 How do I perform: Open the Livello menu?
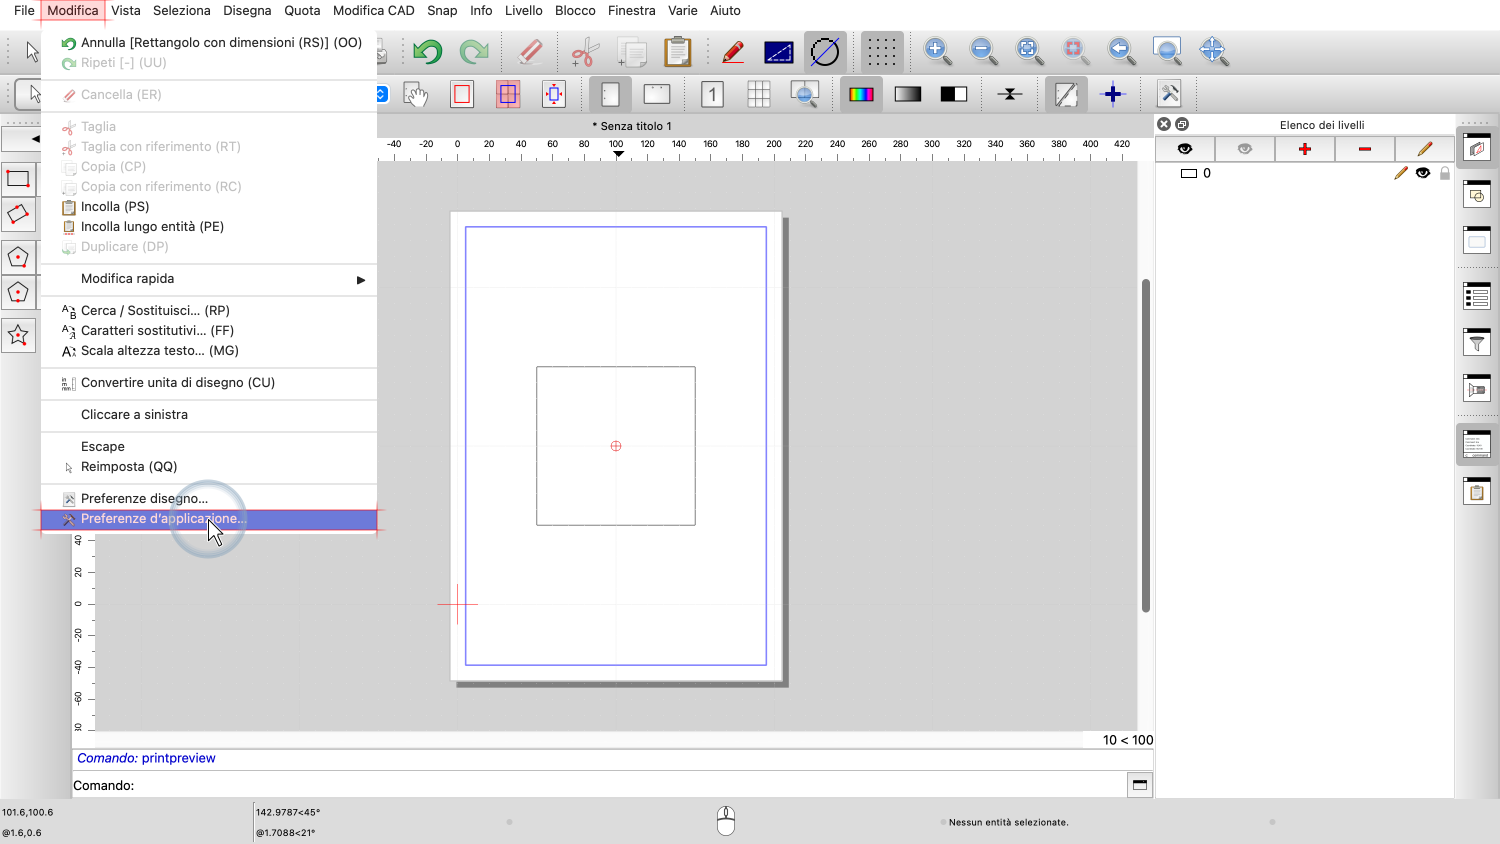pyautogui.click(x=523, y=11)
